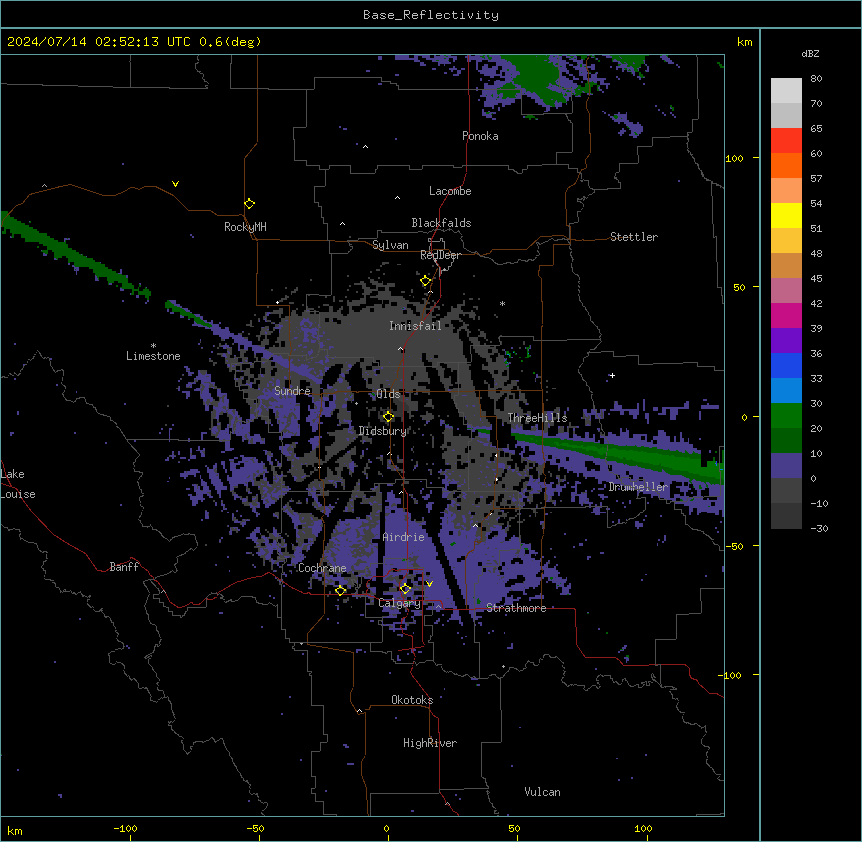The height and width of the screenshot is (842, 862).
Task: Click the Sylvan label
Action: 390,245
